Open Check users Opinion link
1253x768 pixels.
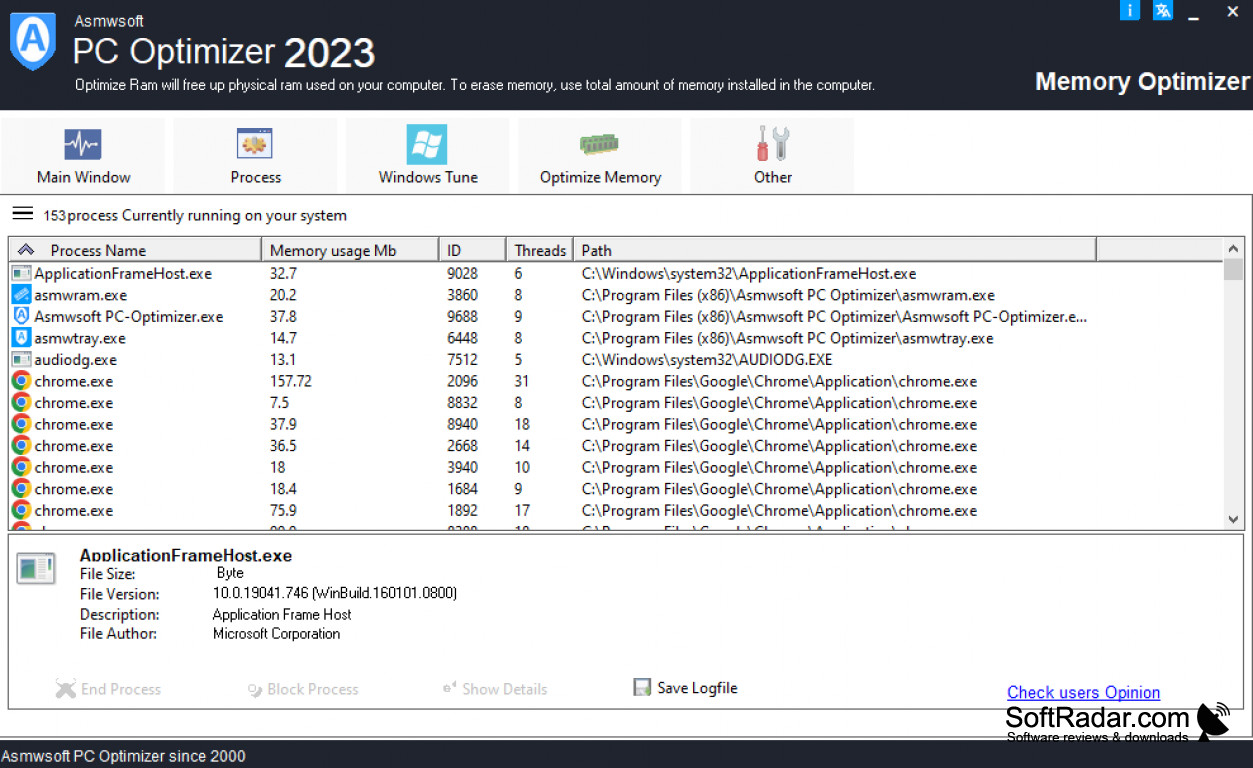tap(1083, 692)
